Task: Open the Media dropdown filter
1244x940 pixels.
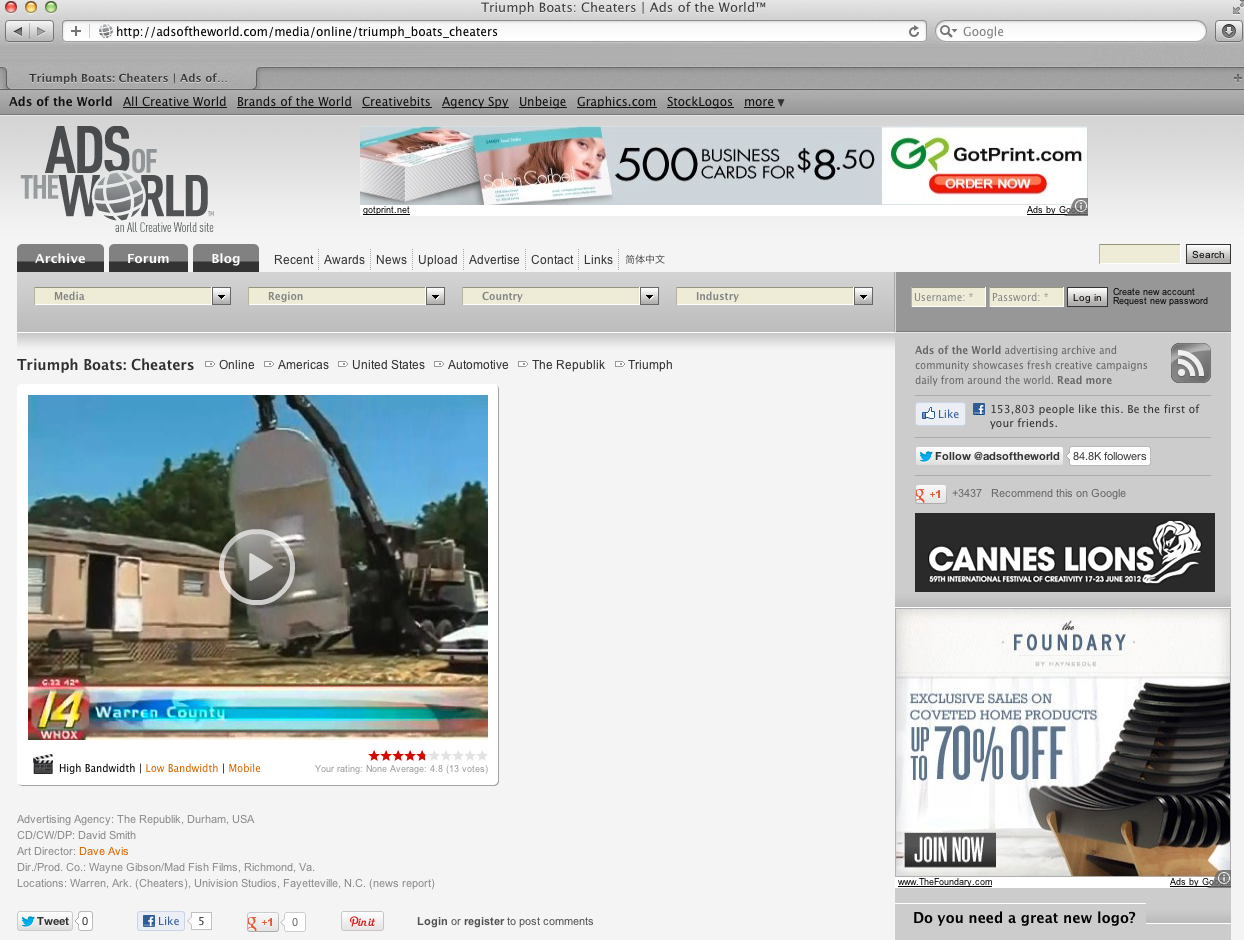Action: (132, 296)
